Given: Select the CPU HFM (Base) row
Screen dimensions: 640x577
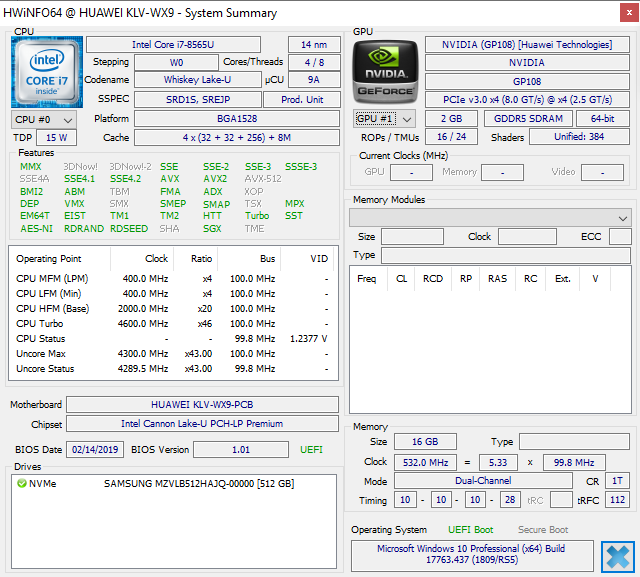Looking at the screenshot, I should [173, 309].
